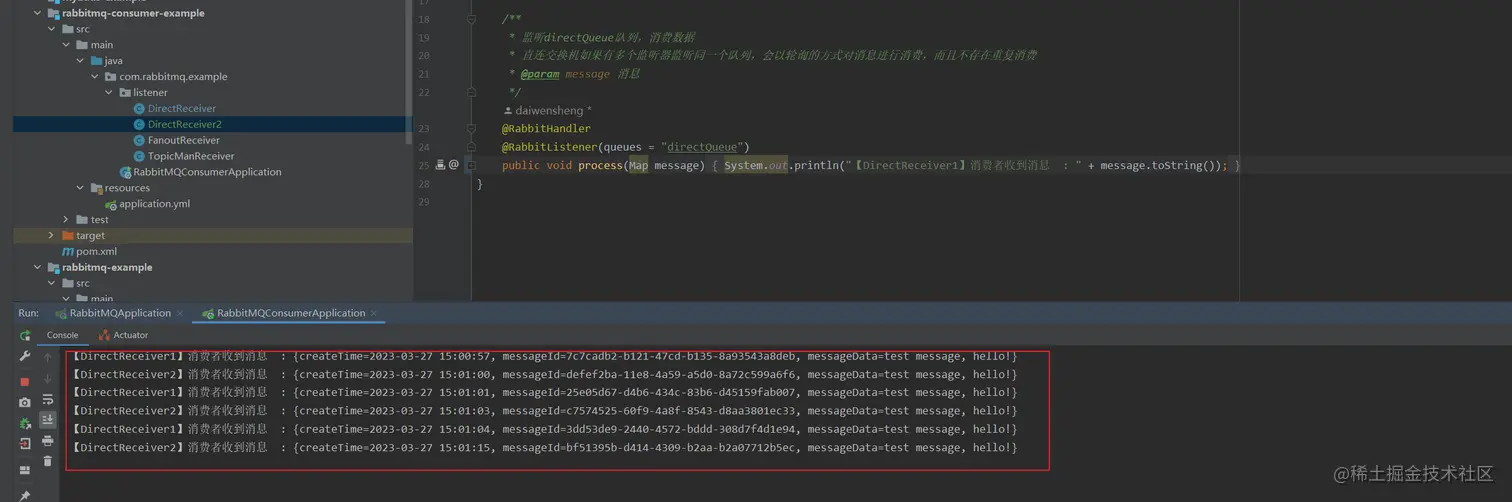Click the TopicManReceiver class icon
Screen dimensions: 1512x502
pyautogui.click(x=139, y=156)
